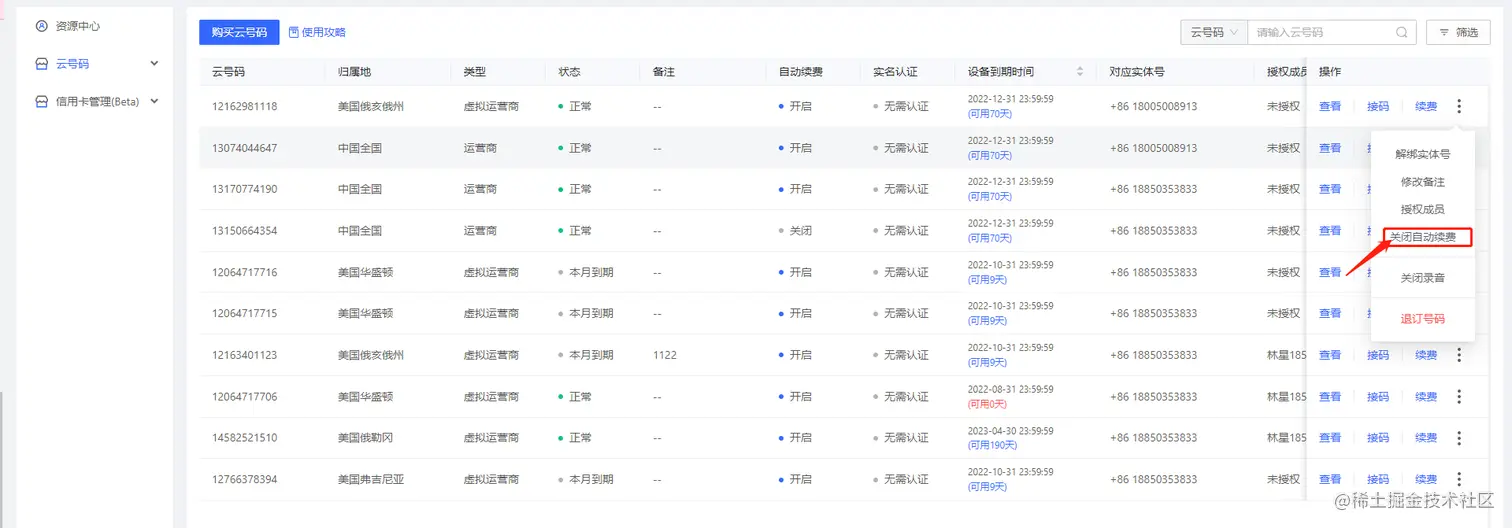The width and height of the screenshot is (1512, 528).
Task: Click 接码 for number 12163401123
Action: [x=1378, y=355]
